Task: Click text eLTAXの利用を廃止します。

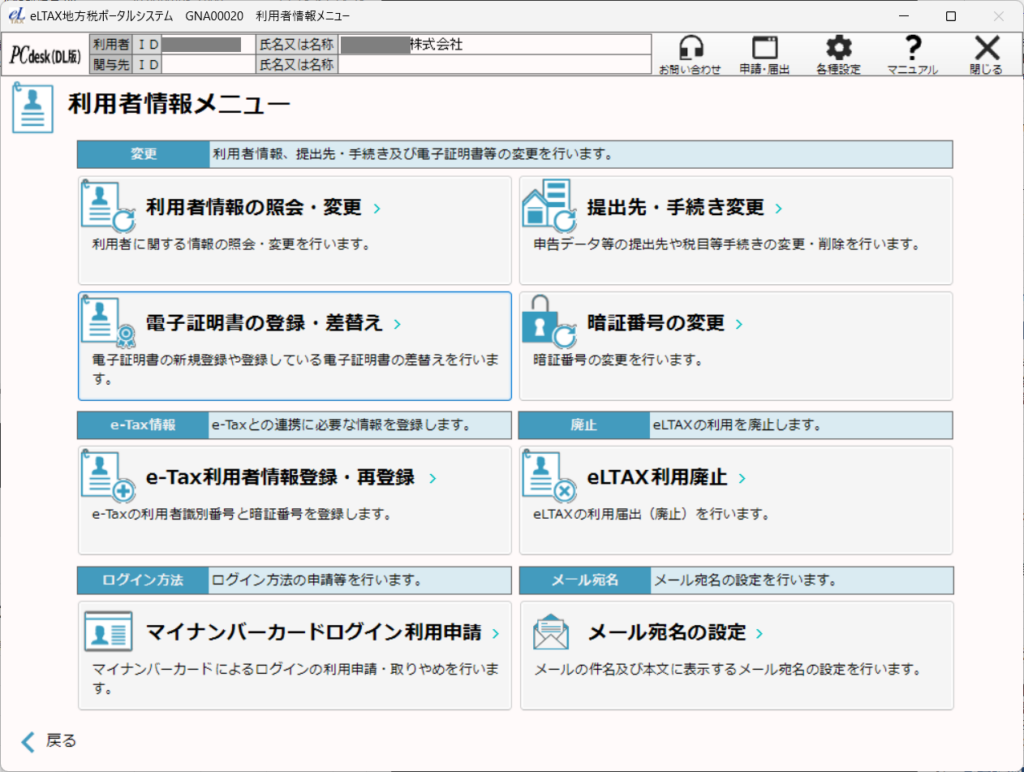Action: (x=737, y=425)
